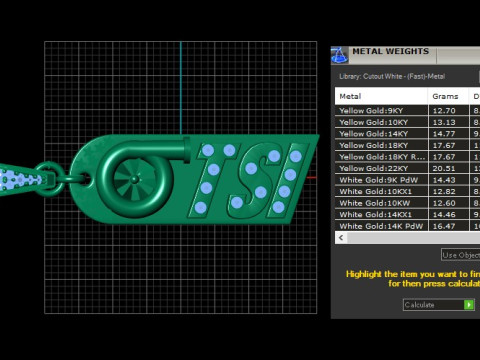This screenshot has width=480, height=360.
Task: Select the White Gold:14K PdW row
Action: click(x=407, y=226)
